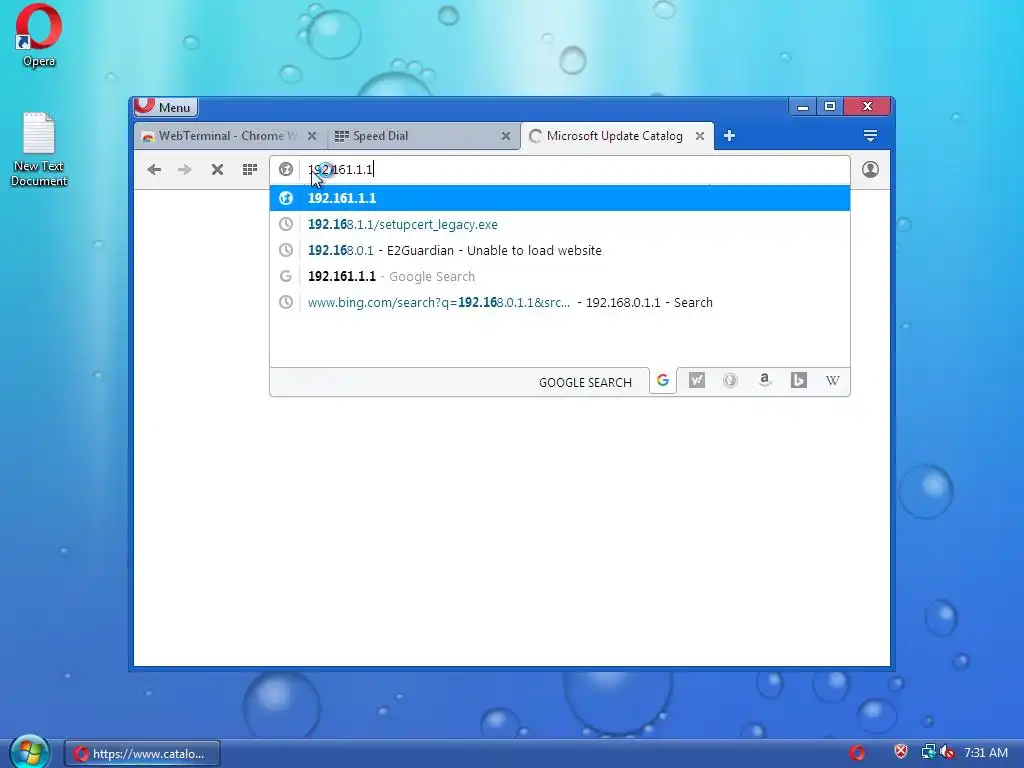This screenshot has width=1024, height=768.
Task: Click the Opera taskbar window button
Action: pyautogui.click(x=142, y=754)
